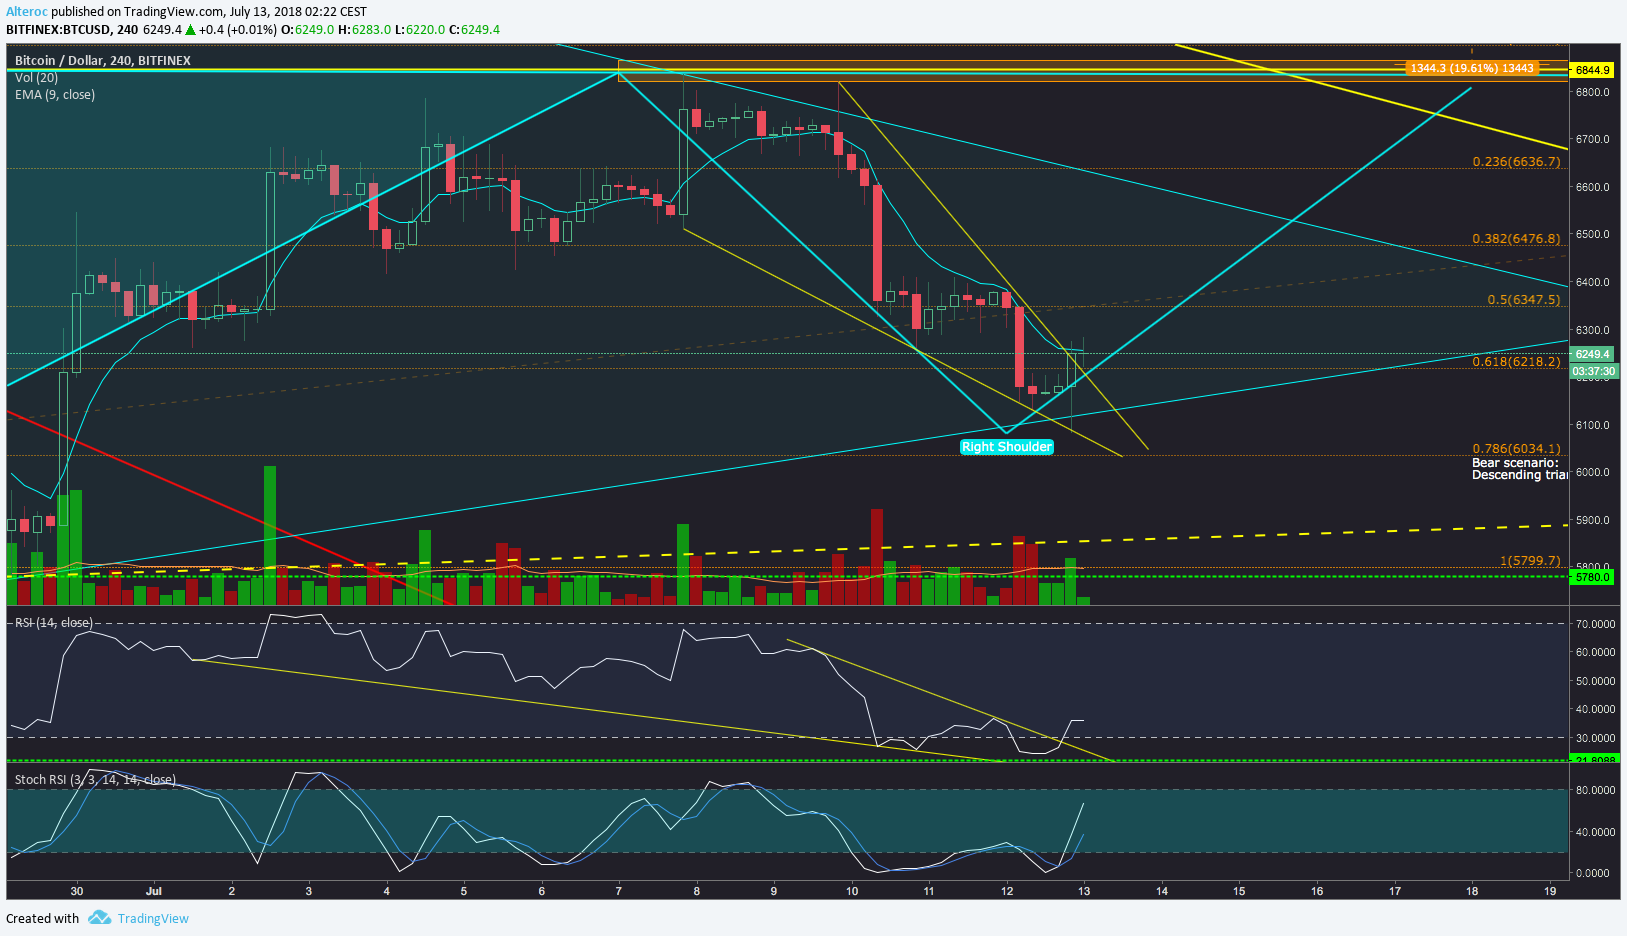The image size is (1627, 936).
Task: Click the 03:37:30 countdown label
Action: pos(1593,371)
